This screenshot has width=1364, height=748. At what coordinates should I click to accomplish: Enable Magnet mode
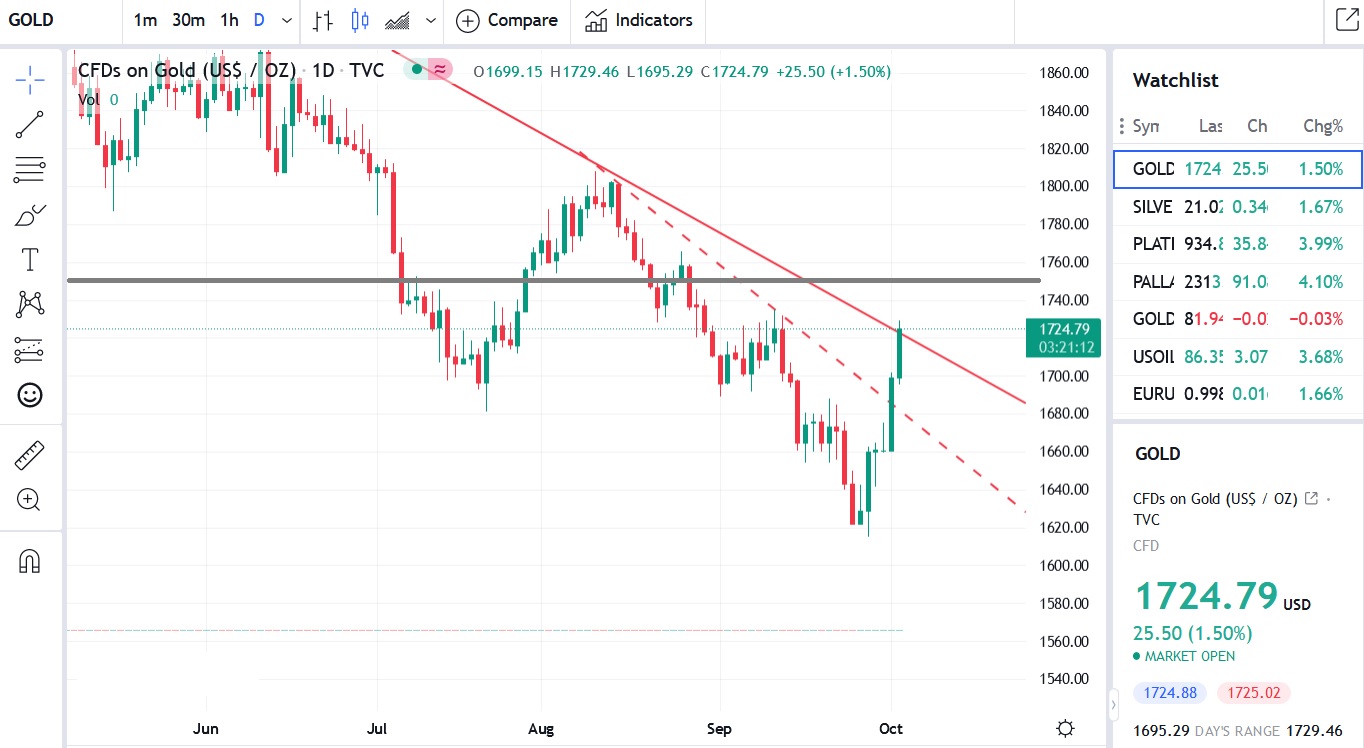tap(30, 560)
